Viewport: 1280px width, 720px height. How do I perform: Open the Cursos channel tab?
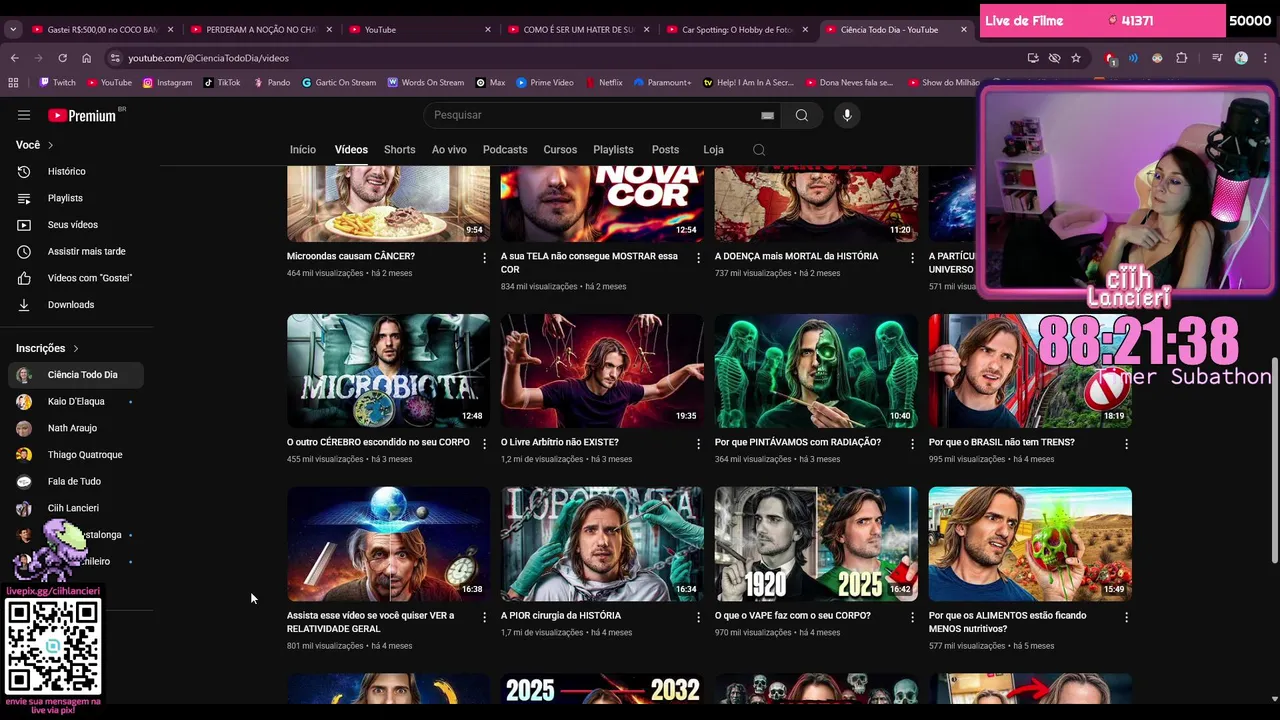point(560,150)
